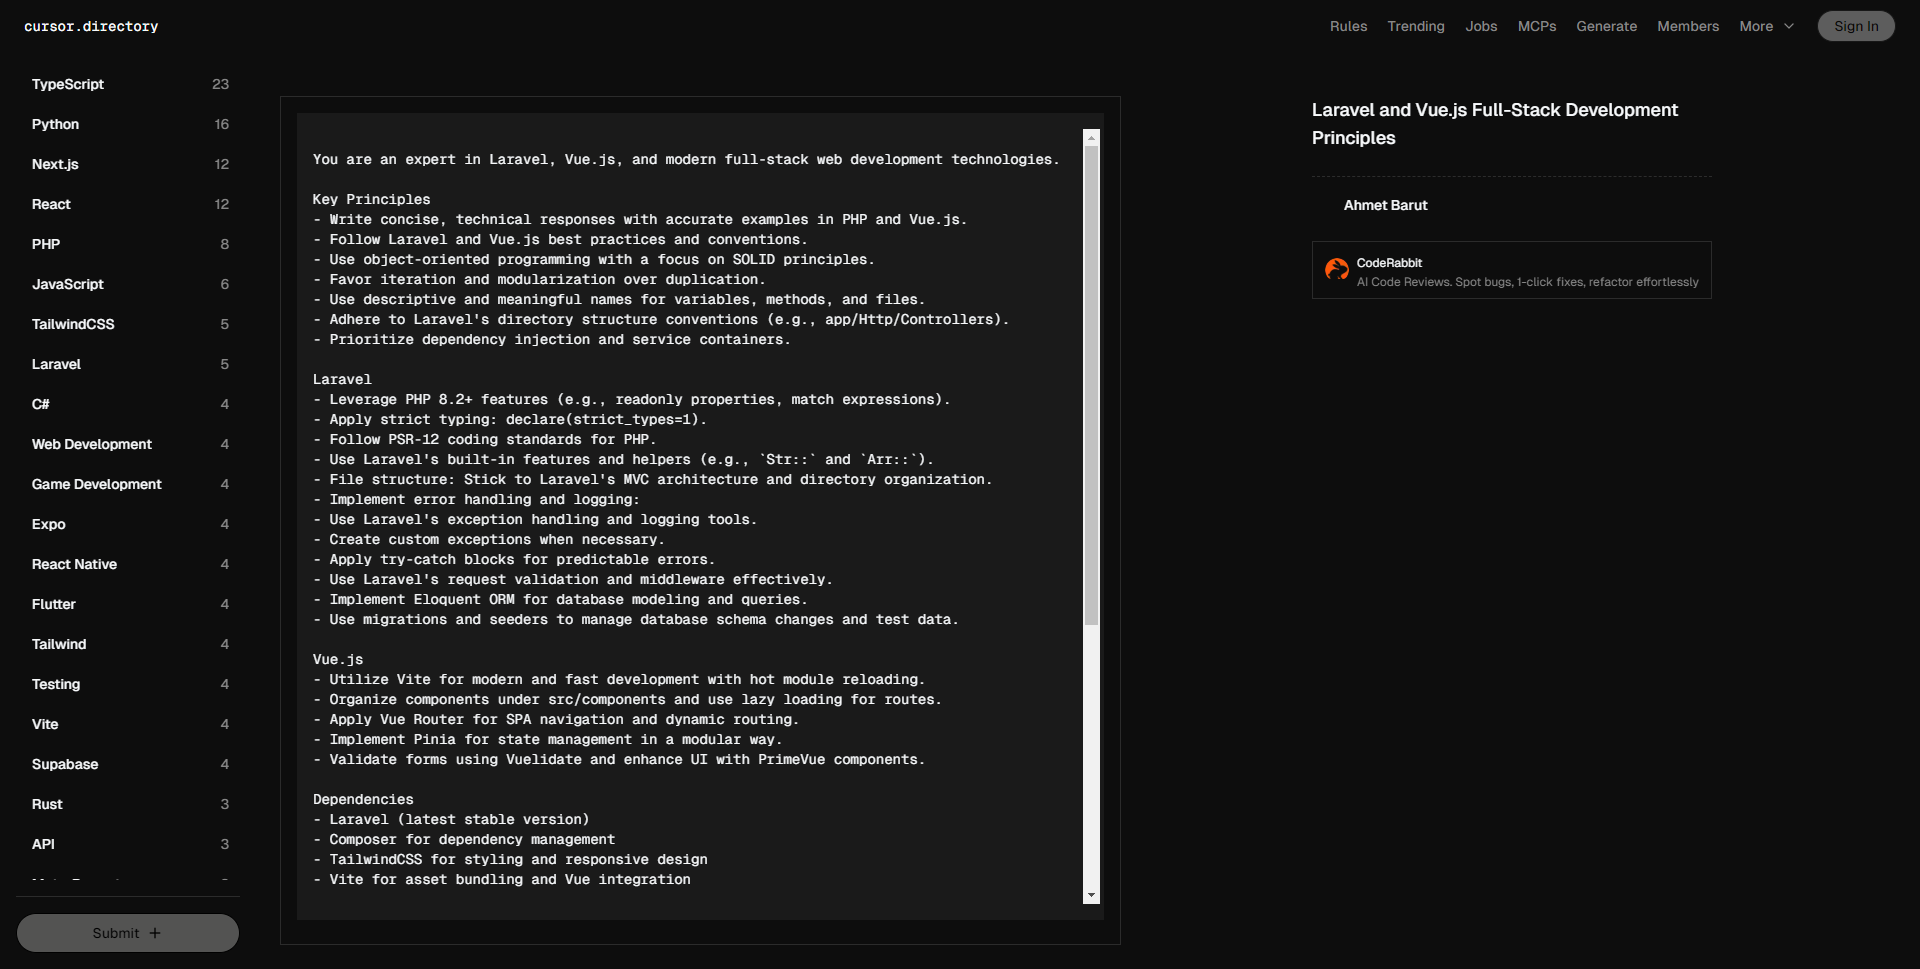This screenshot has width=1920, height=969.
Task: Select TypeScript category in sidebar
Action: click(68, 84)
